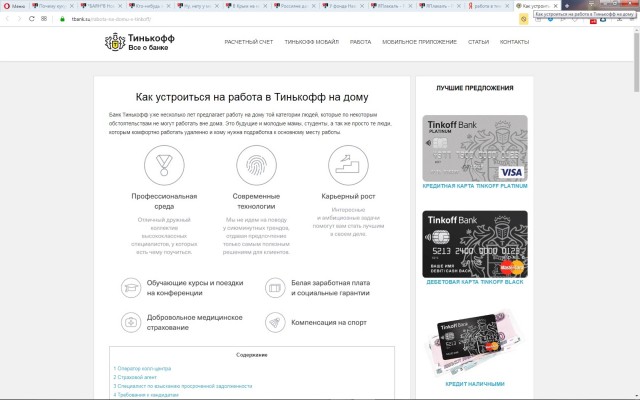Click the Тинькофф crest logo
The image size is (640, 400).
(115, 42)
